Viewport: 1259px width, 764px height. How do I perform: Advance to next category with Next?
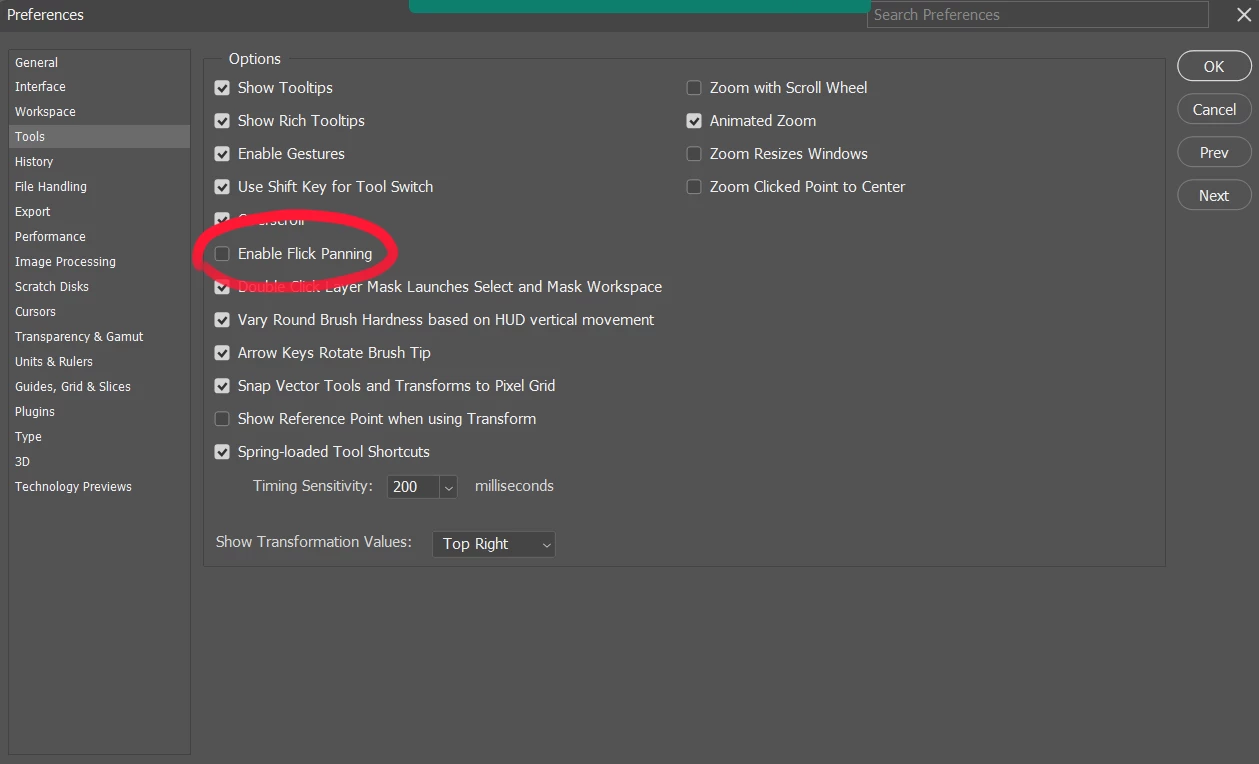click(x=1214, y=196)
